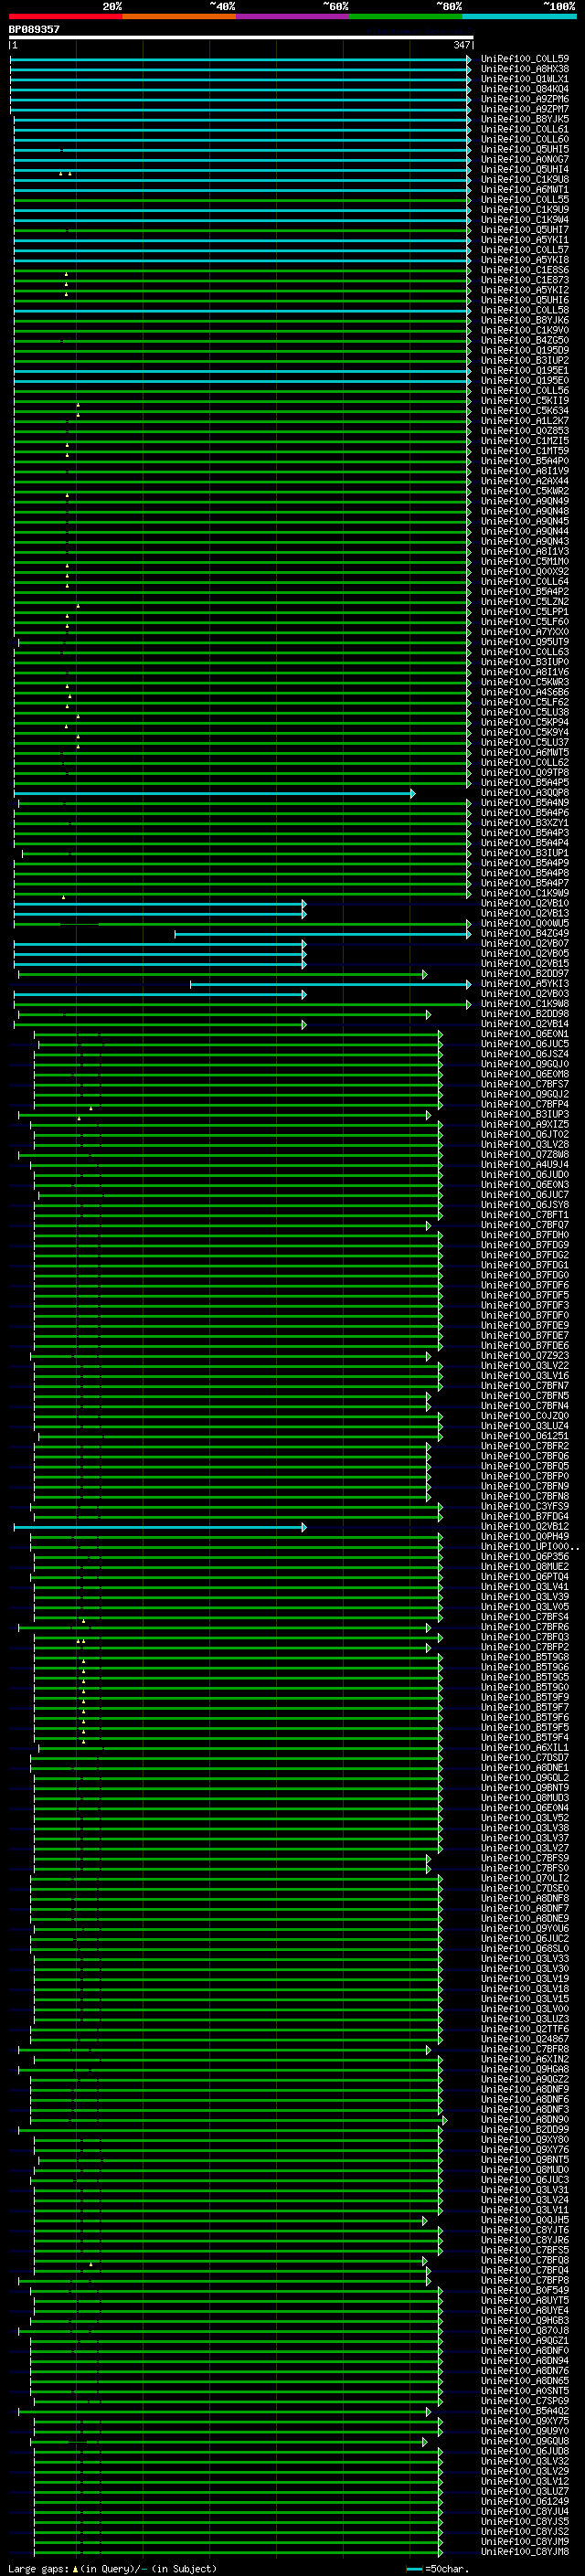The width and height of the screenshot is (585, 2576).
Task: Select the UniRef100_A9XIZ5 label
Action: (524, 1125)
